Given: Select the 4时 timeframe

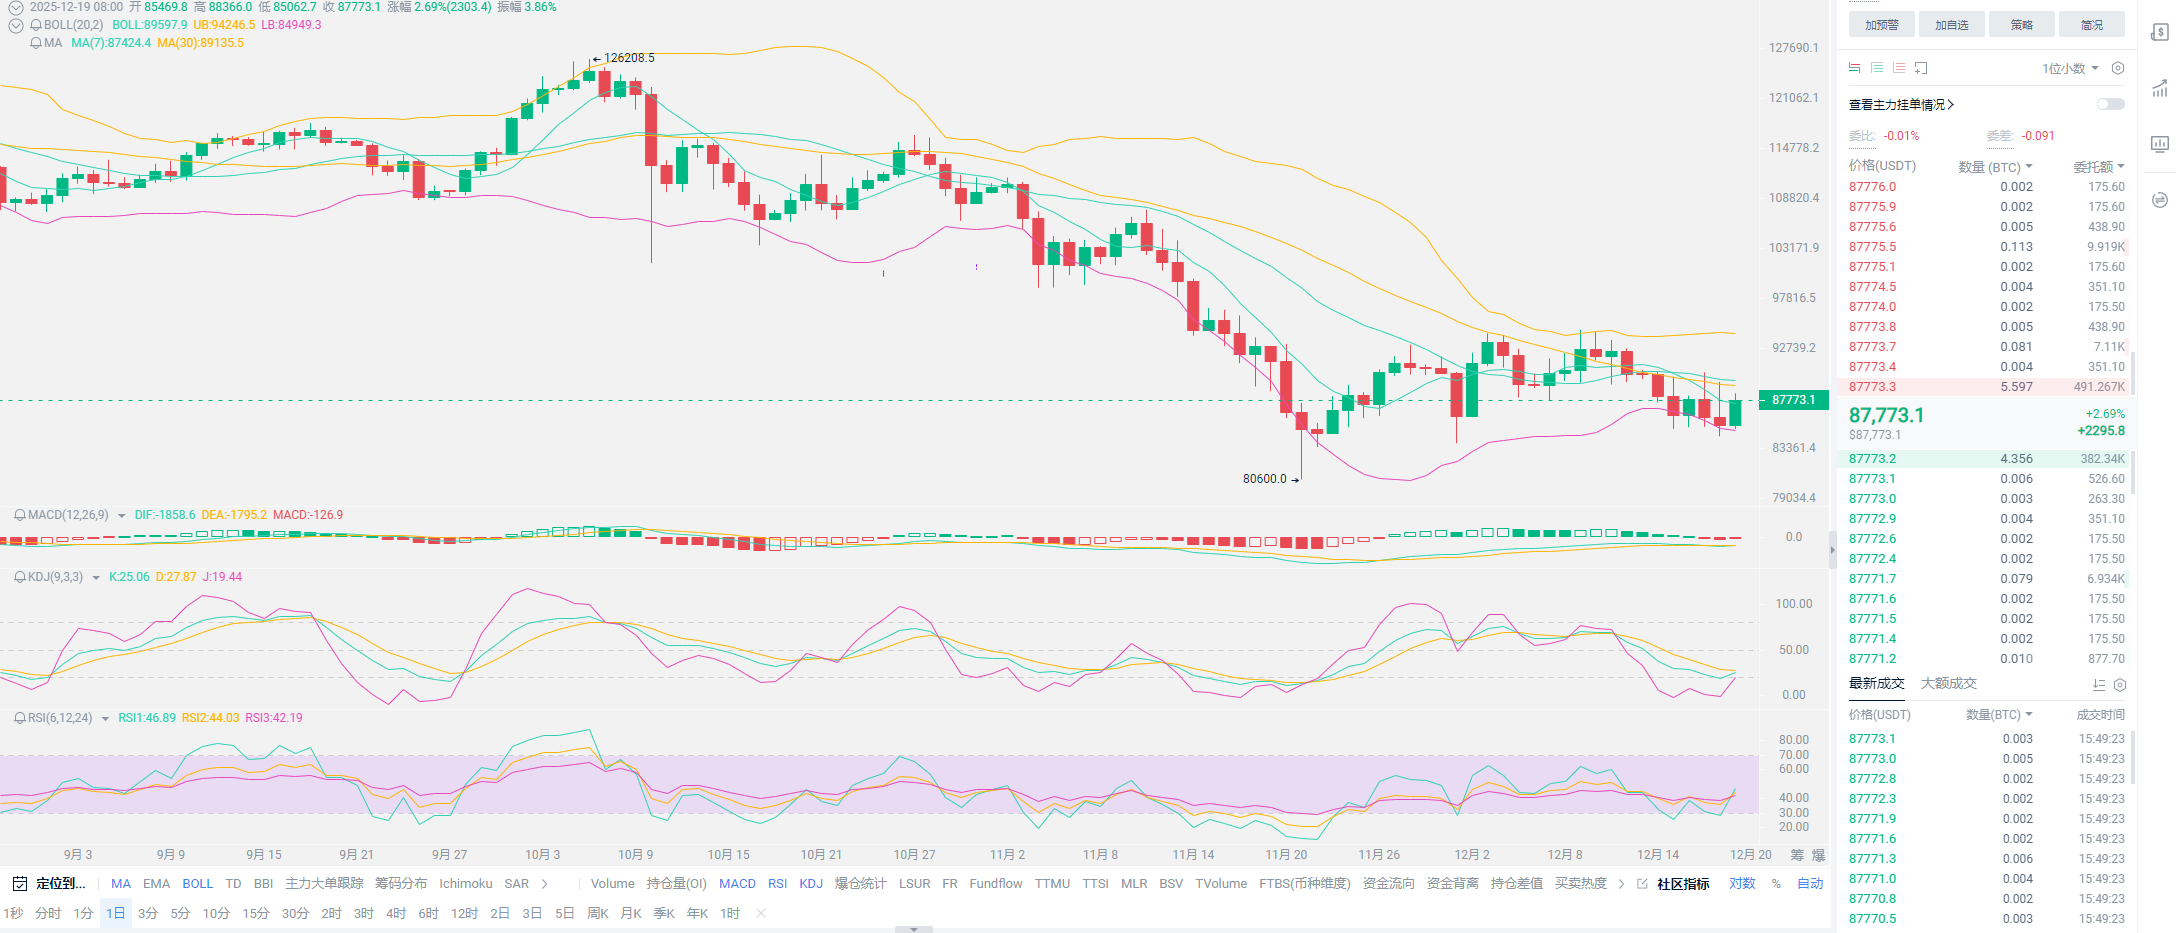Looking at the screenshot, I should tap(396, 913).
